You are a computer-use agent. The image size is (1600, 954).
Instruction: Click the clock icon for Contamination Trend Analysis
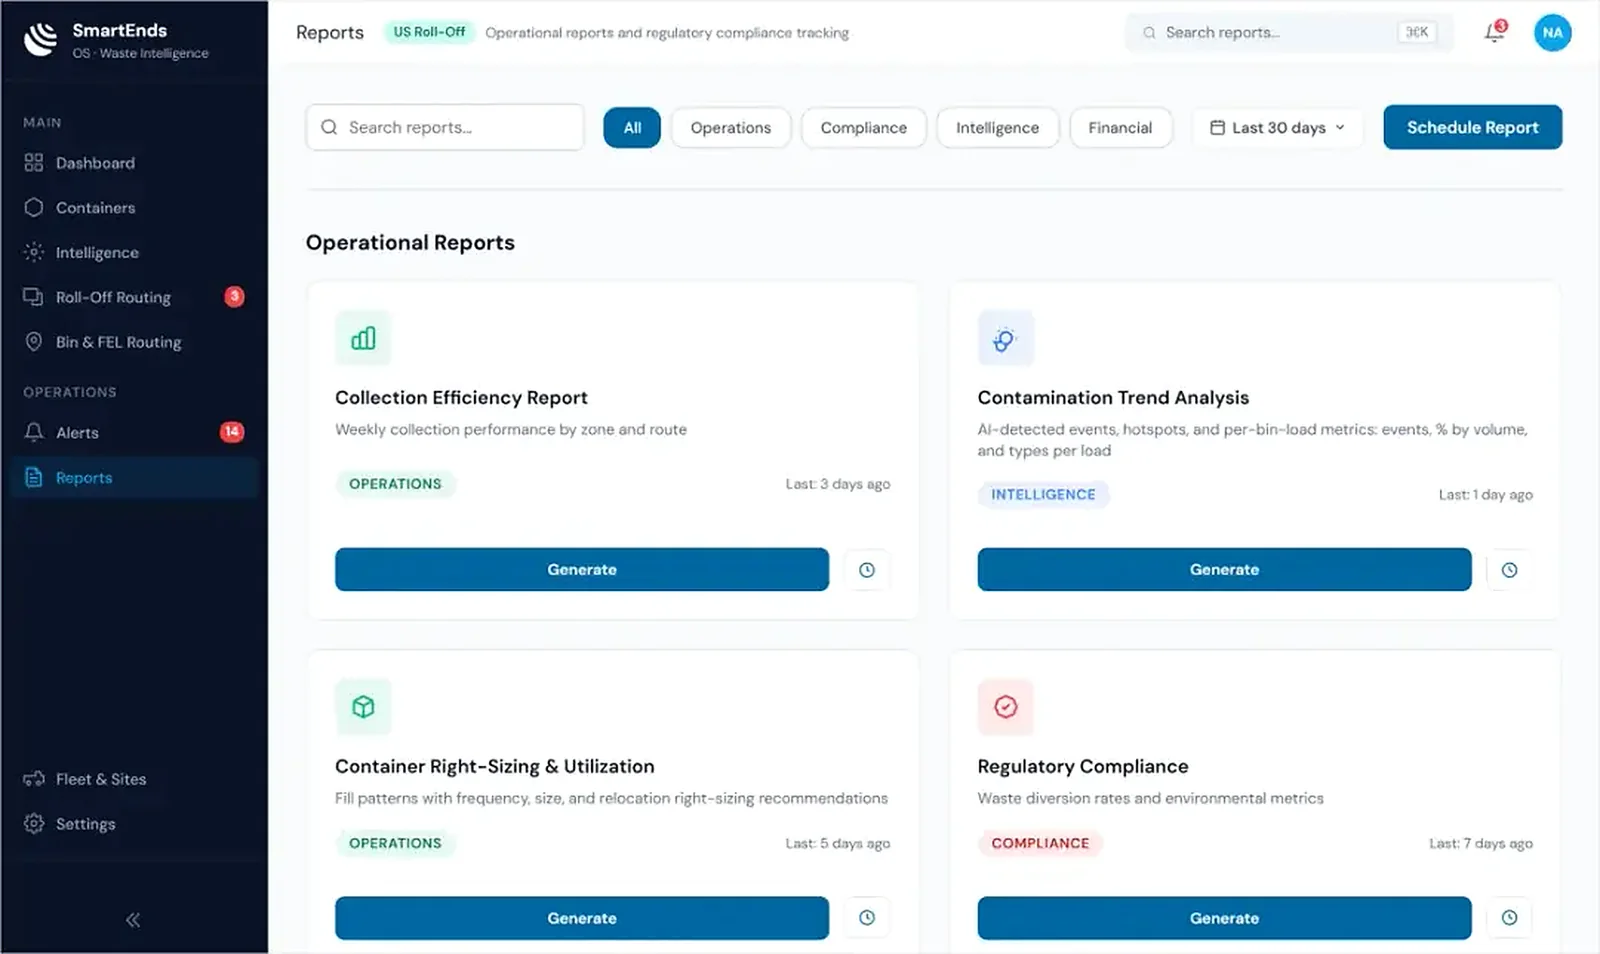pos(1509,570)
